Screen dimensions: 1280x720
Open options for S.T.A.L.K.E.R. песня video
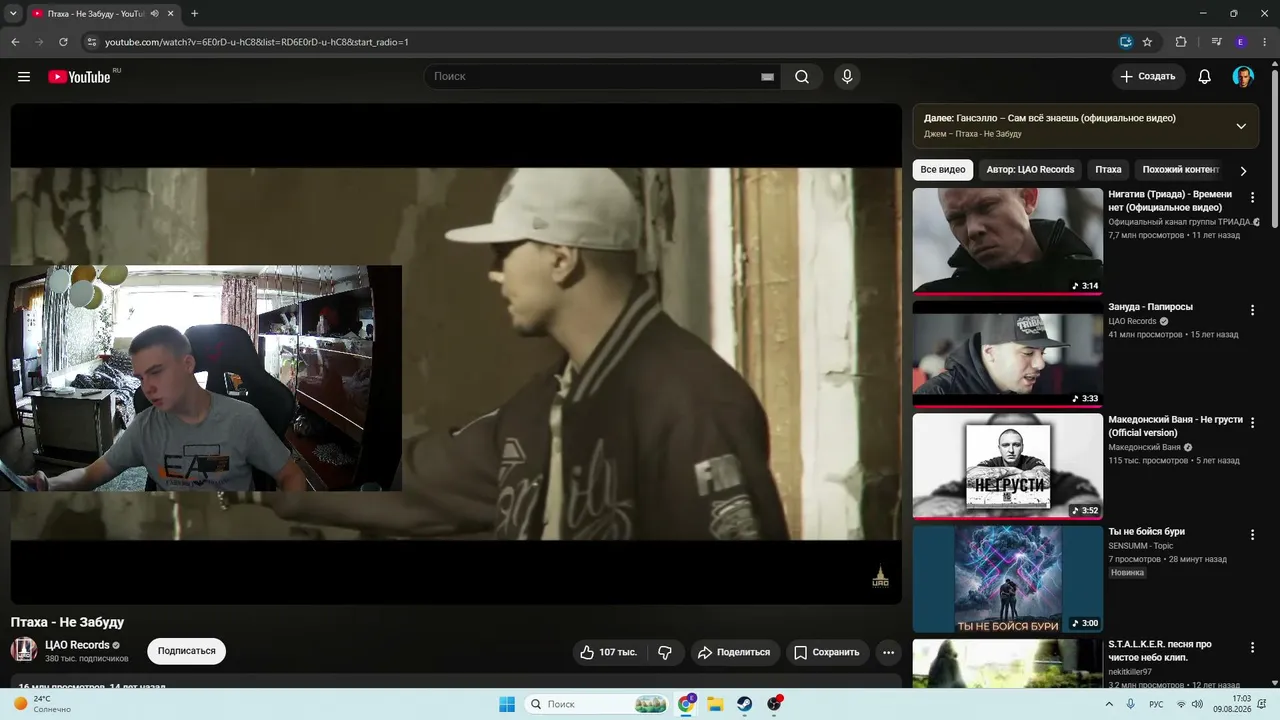tap(1252, 648)
